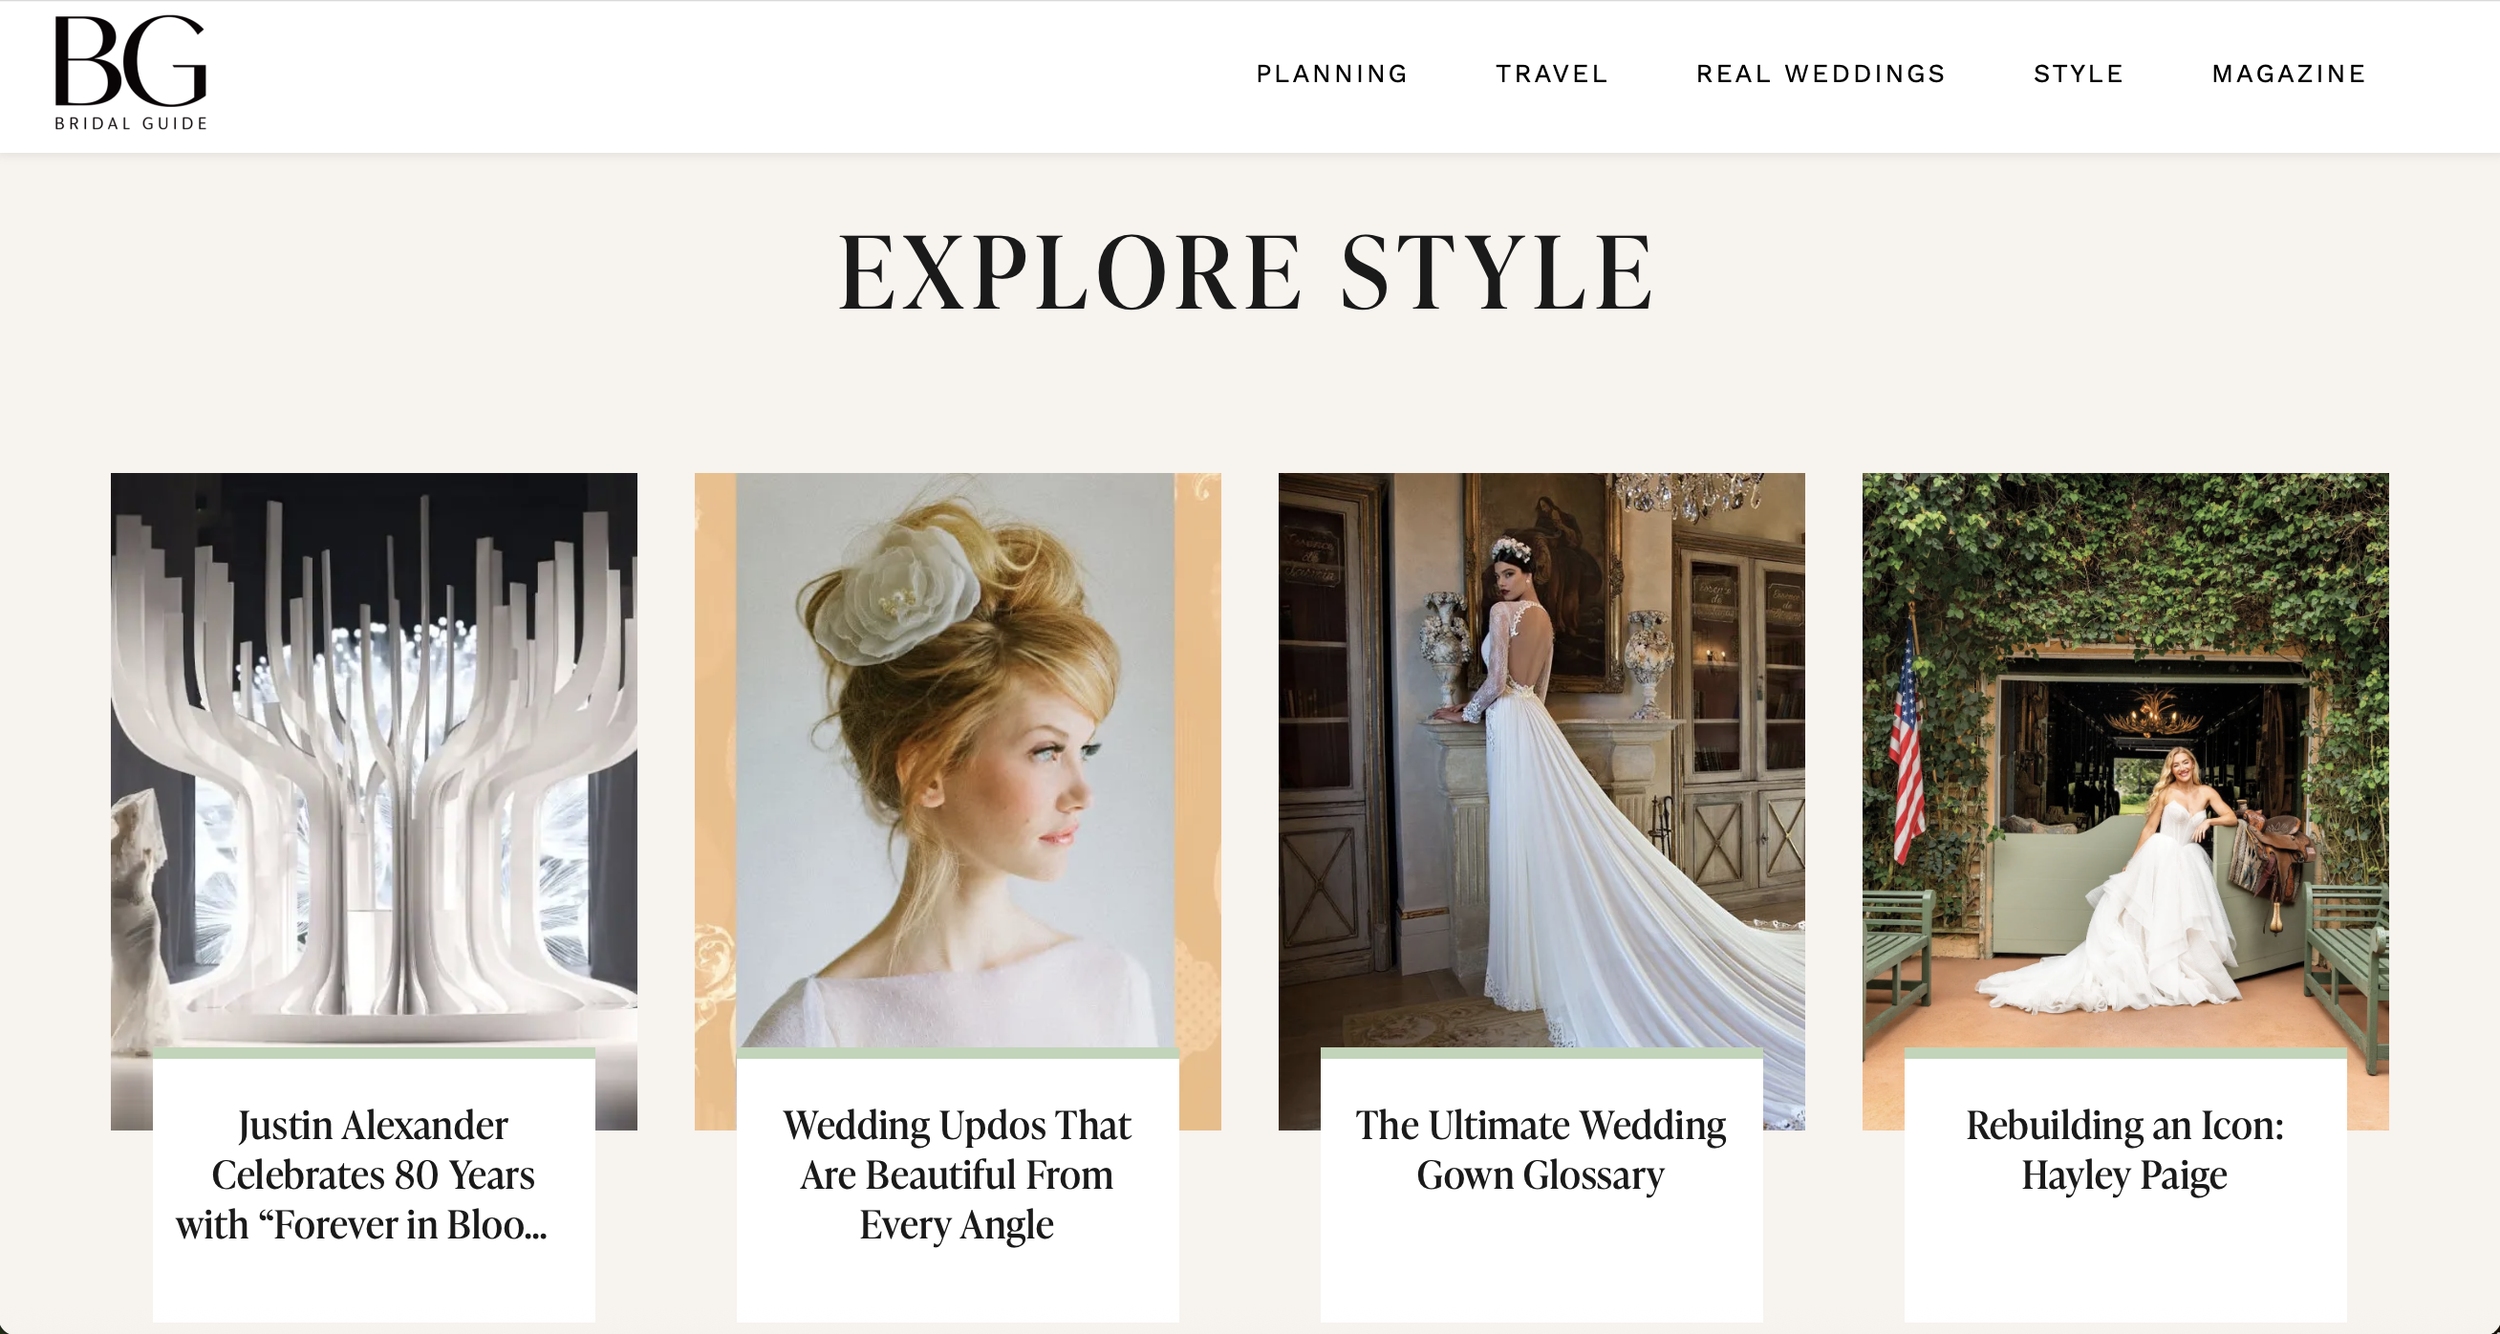The width and height of the screenshot is (2500, 1334).
Task: Open the Planning menu
Action: [1332, 74]
